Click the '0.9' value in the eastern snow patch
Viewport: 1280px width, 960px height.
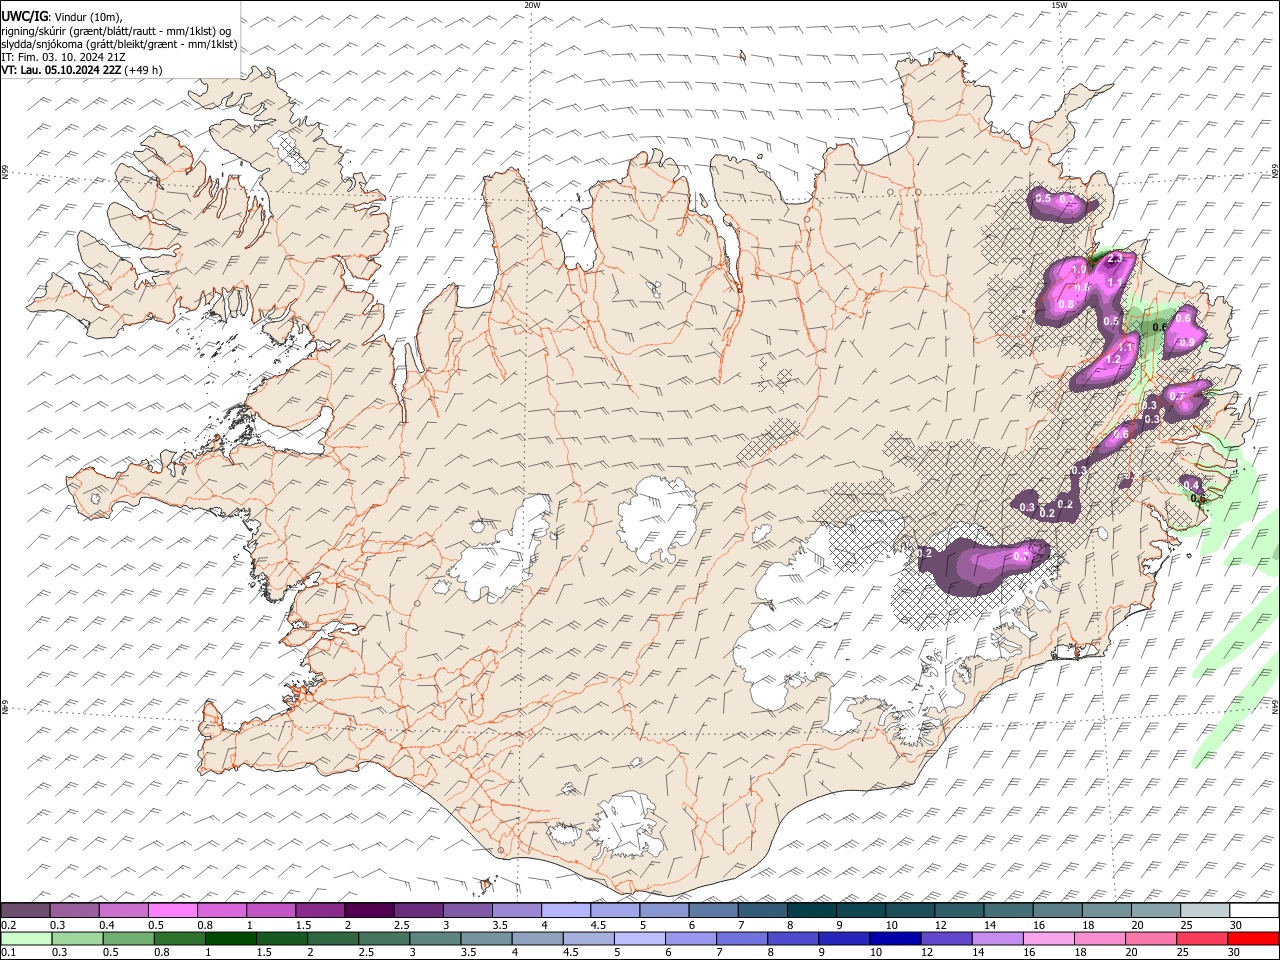1187,342
